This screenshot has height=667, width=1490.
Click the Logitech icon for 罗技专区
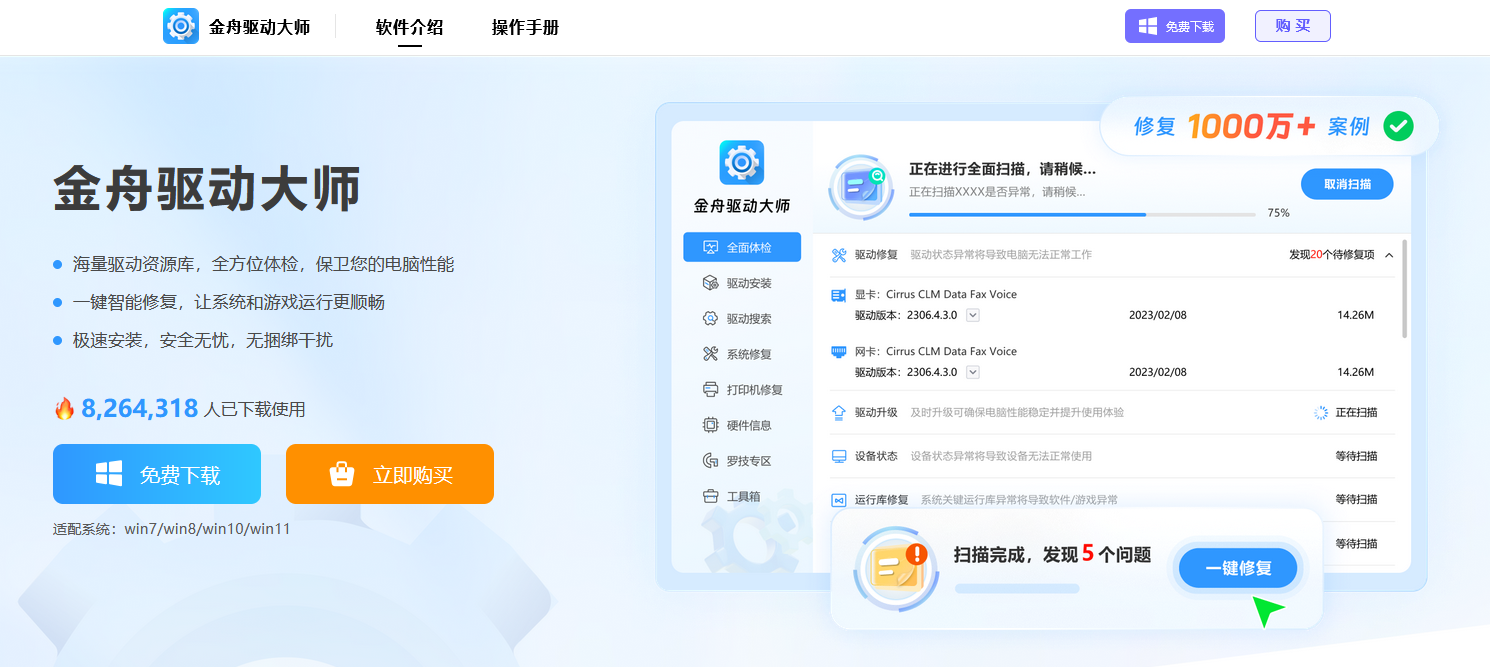711,461
